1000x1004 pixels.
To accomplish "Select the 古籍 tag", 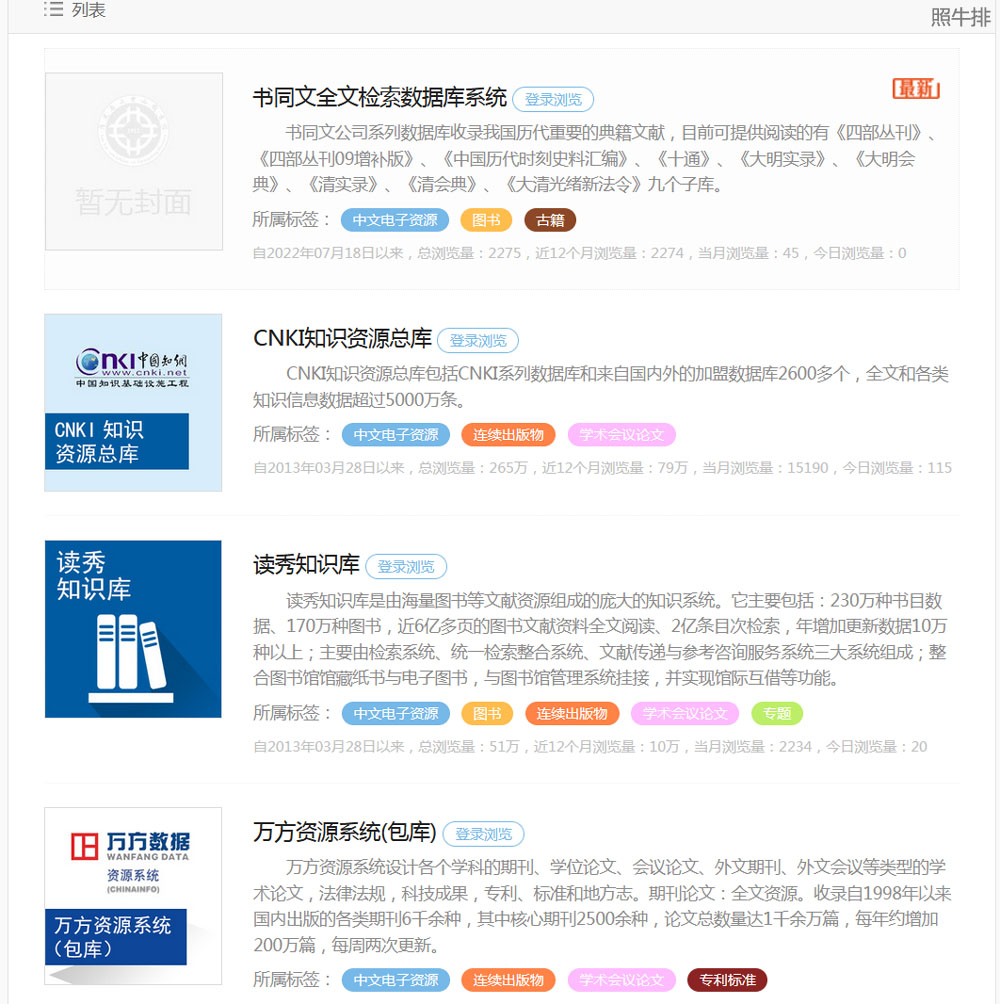I will [550, 220].
